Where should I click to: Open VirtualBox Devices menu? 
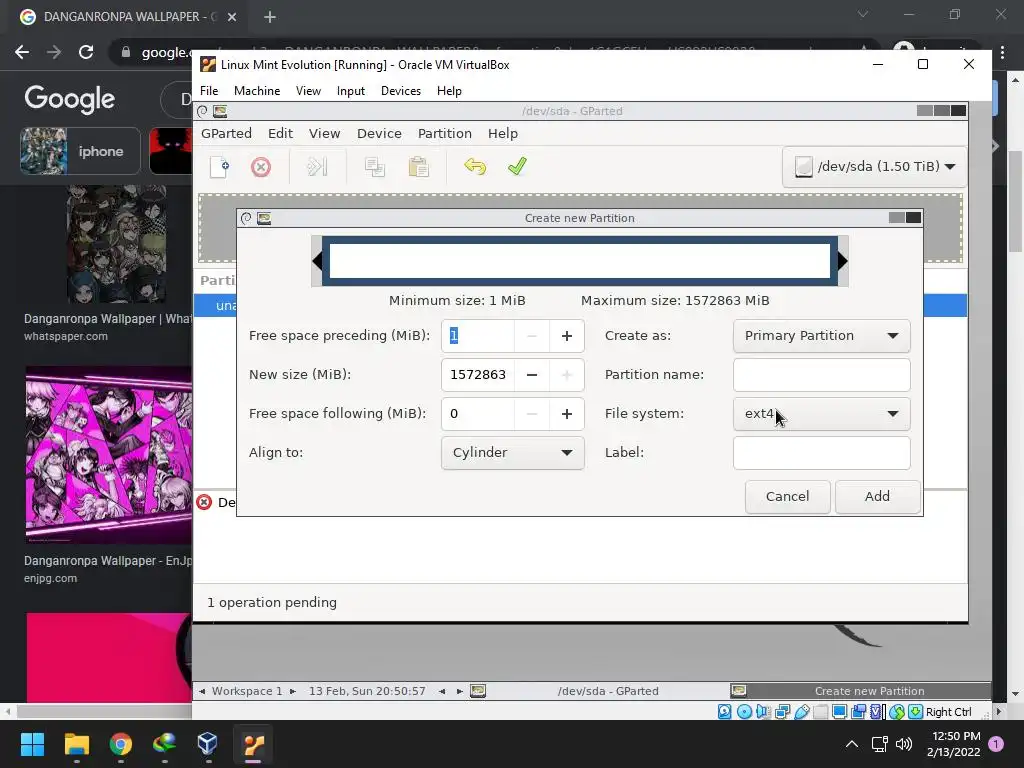tap(400, 91)
